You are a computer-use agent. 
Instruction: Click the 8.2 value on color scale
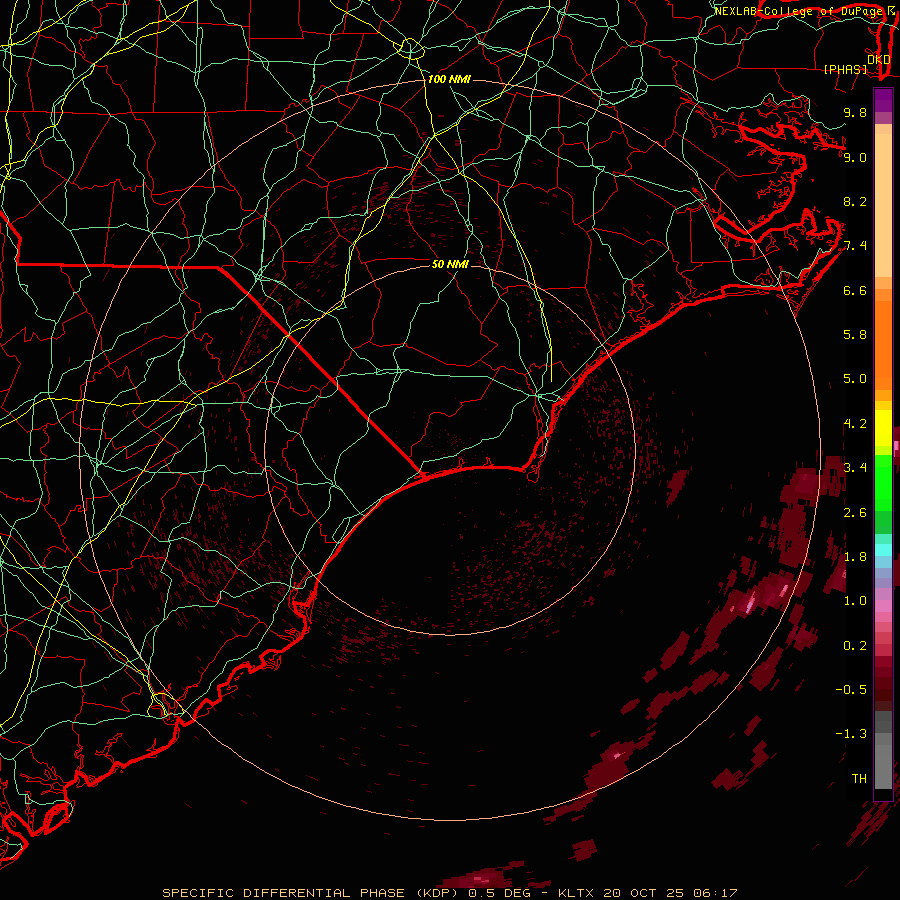(855, 201)
